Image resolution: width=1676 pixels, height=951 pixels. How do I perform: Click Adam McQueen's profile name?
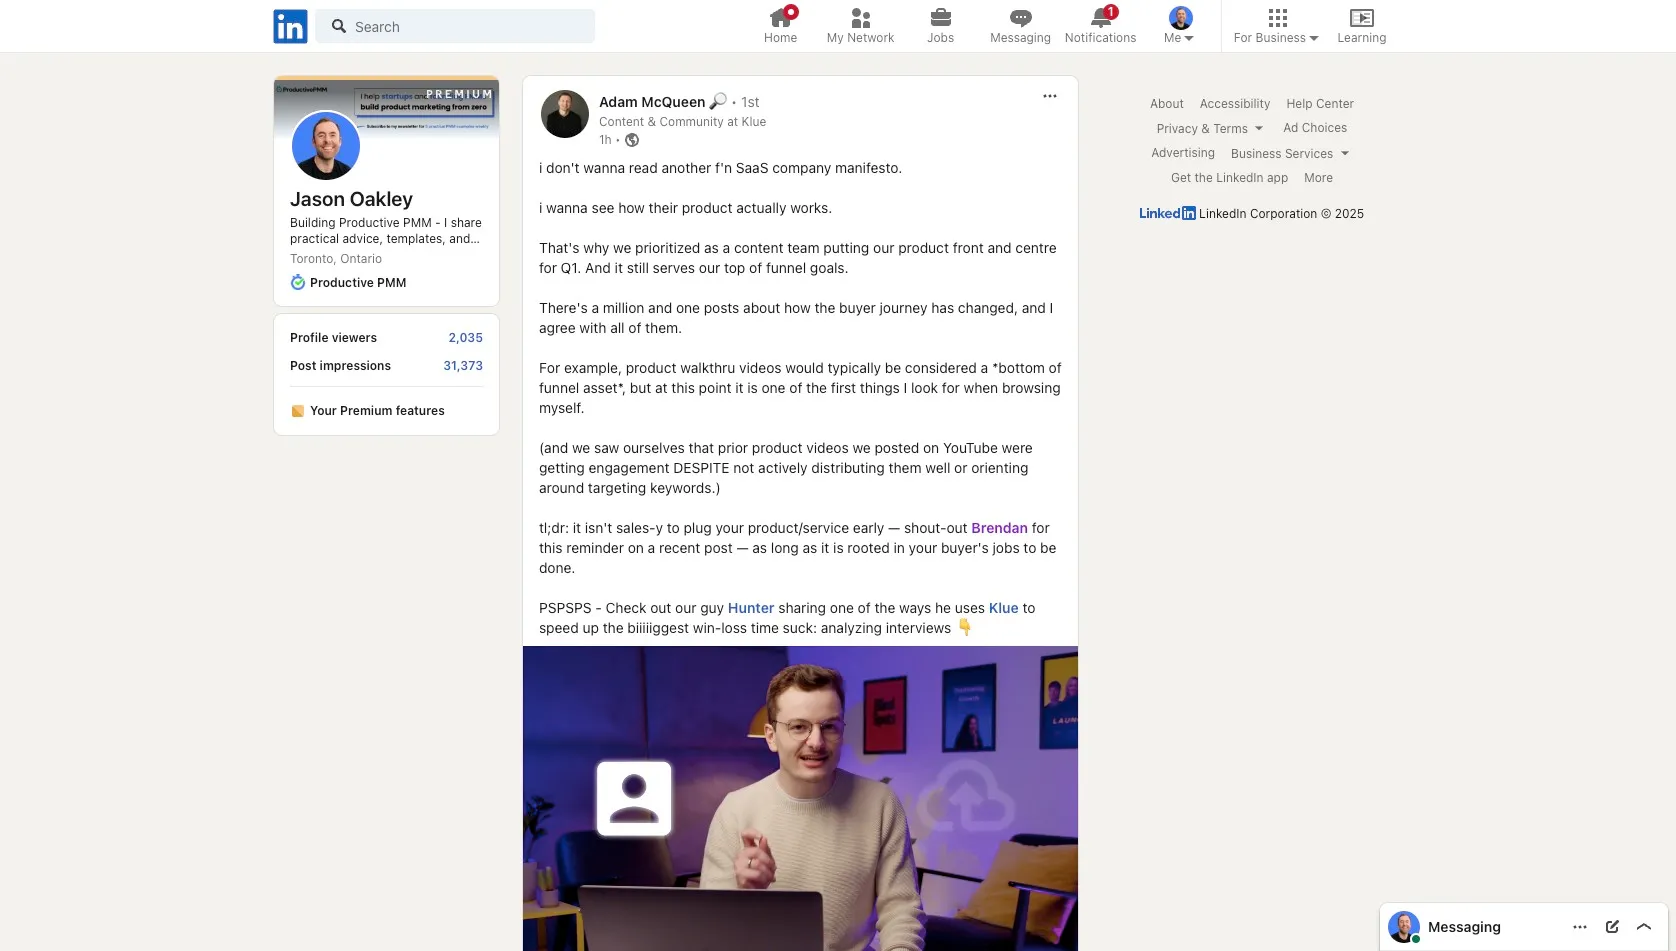(x=651, y=101)
